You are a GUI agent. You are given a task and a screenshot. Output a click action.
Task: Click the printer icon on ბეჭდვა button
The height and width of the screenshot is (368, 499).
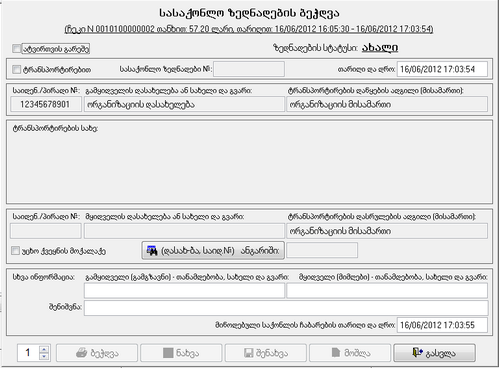point(82,353)
